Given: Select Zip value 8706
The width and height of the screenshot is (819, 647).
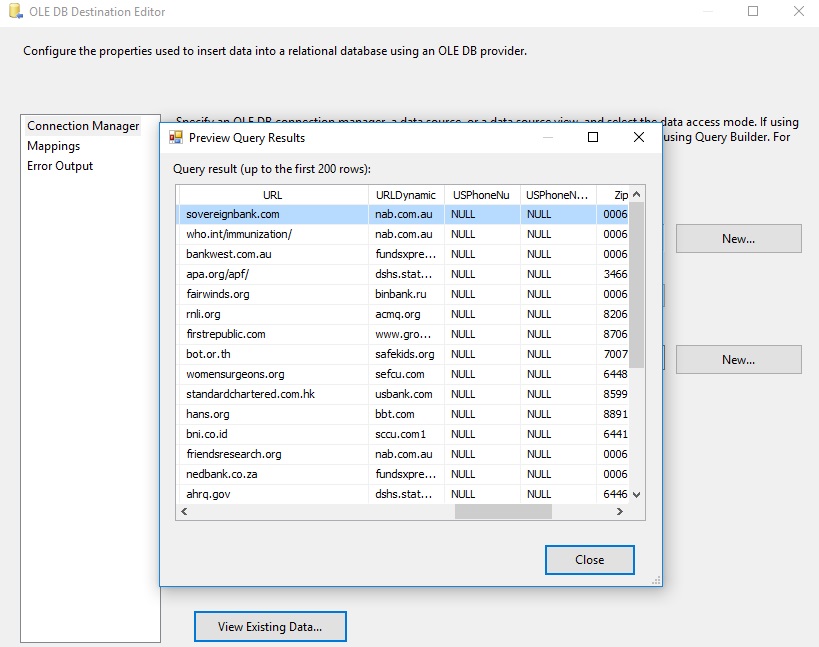Looking at the screenshot, I should [x=613, y=334].
